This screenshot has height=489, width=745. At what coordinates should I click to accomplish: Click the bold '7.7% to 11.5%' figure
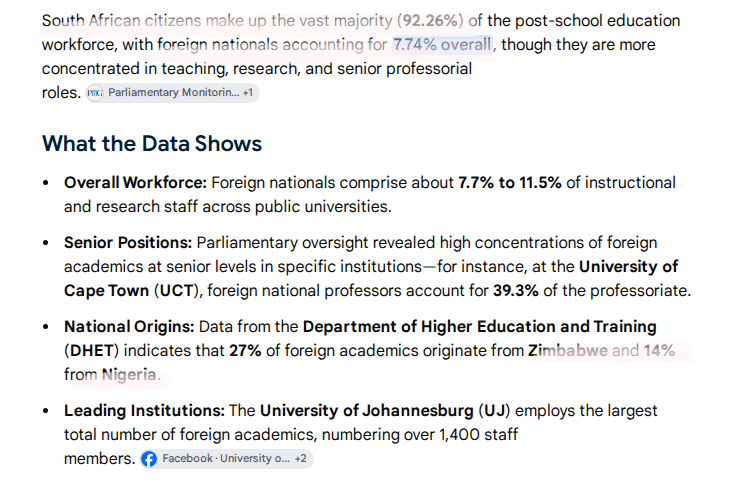coord(510,183)
